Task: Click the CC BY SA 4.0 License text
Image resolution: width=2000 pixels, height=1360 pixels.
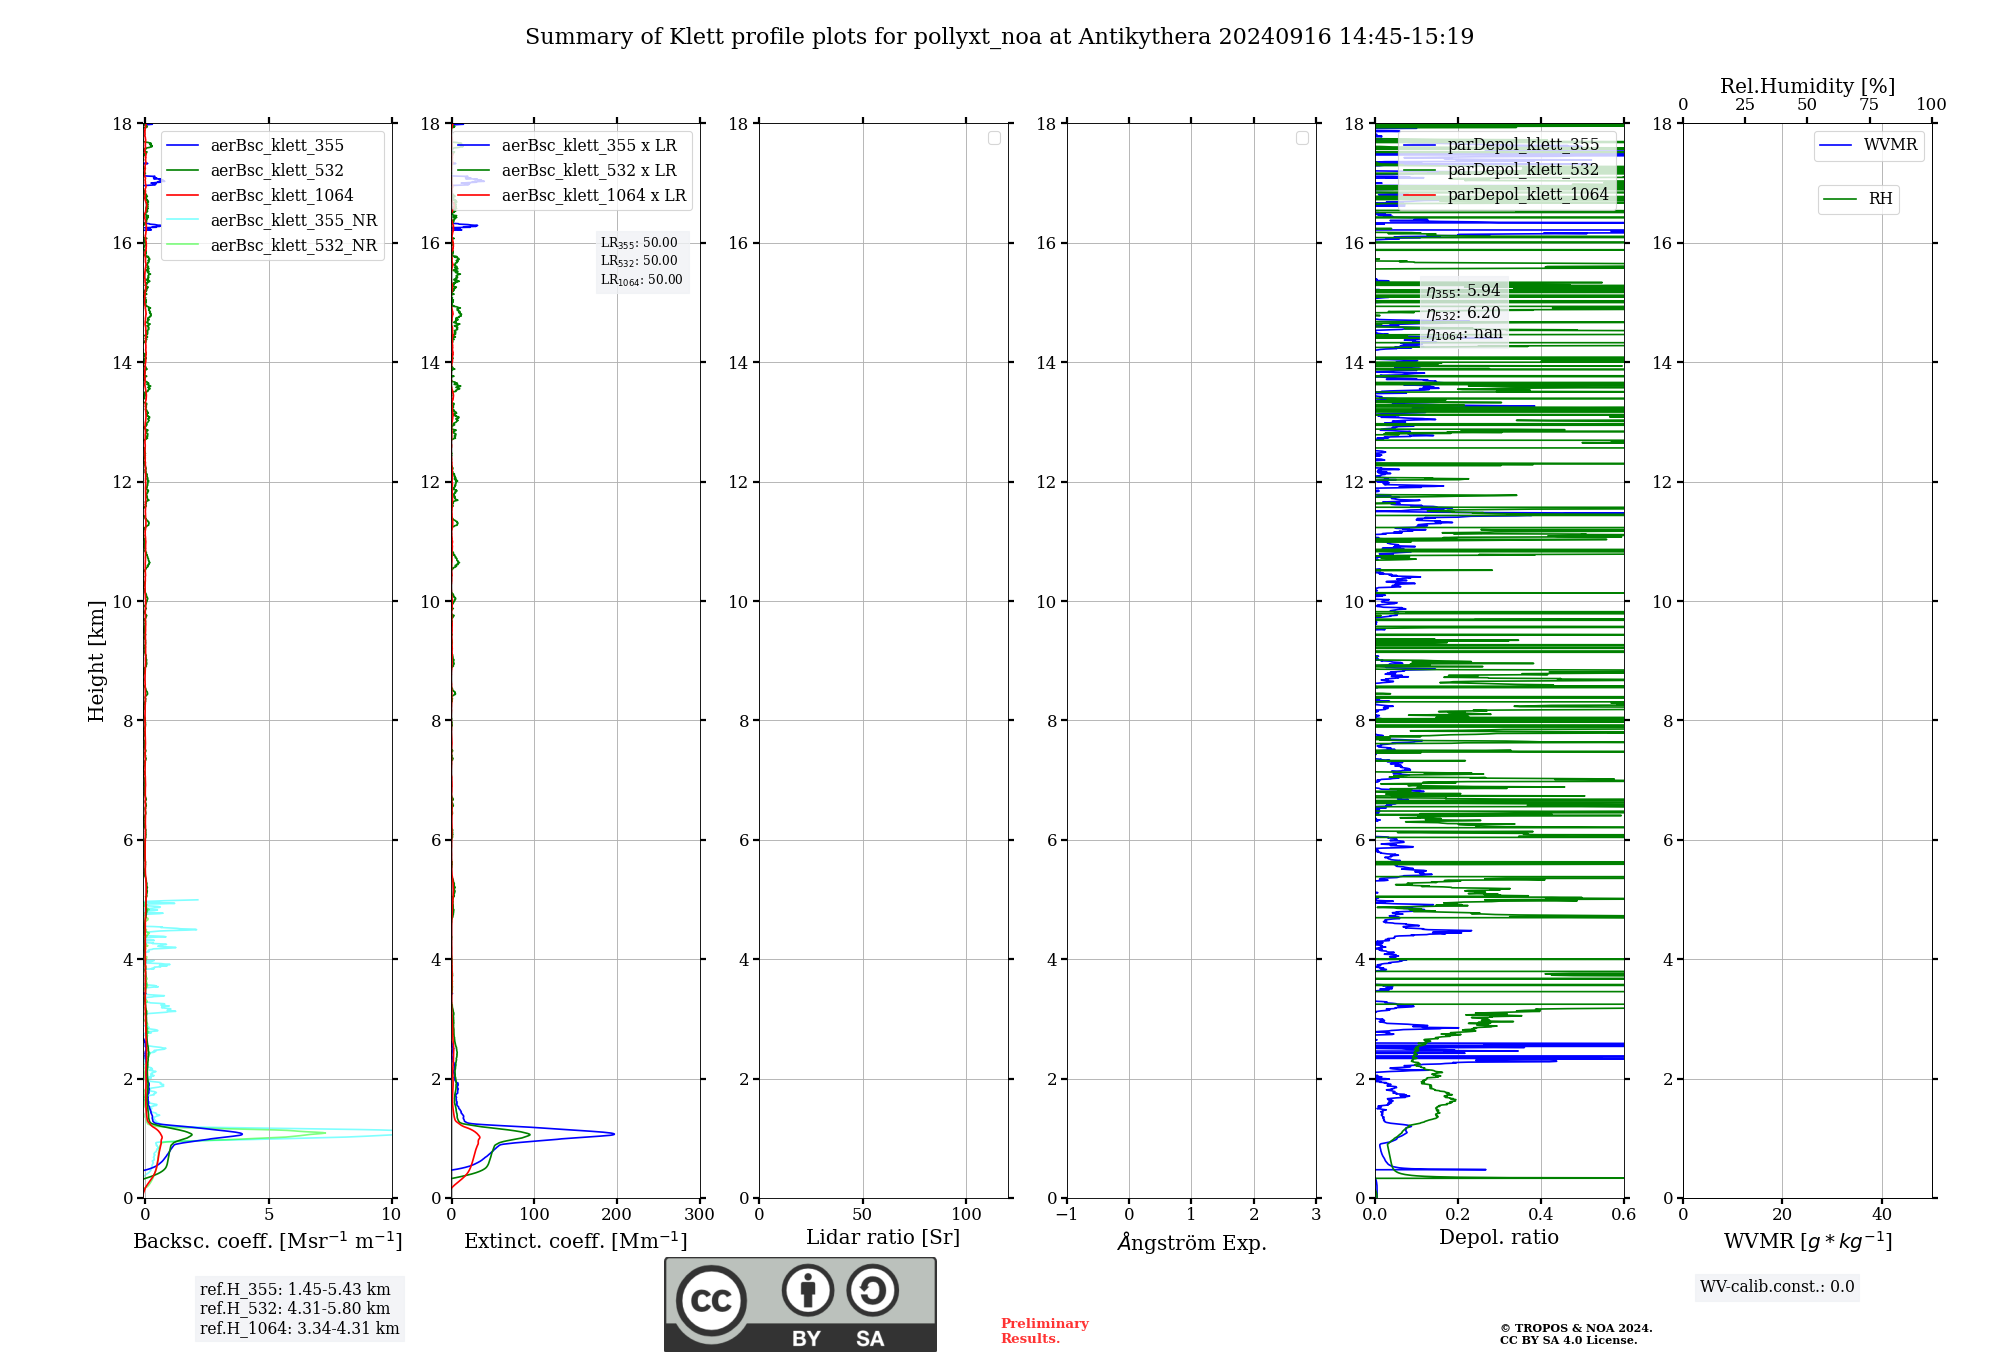Action: click(x=1568, y=1341)
